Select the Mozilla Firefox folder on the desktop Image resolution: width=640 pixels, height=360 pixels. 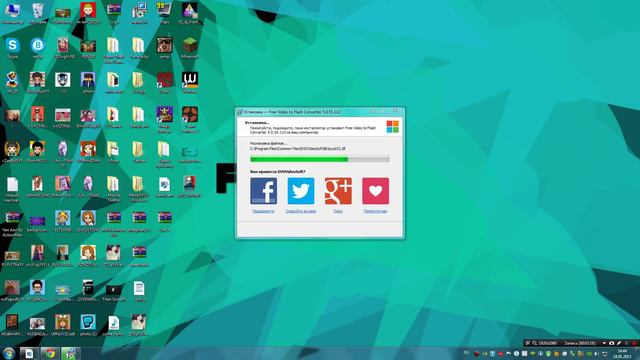113,189
